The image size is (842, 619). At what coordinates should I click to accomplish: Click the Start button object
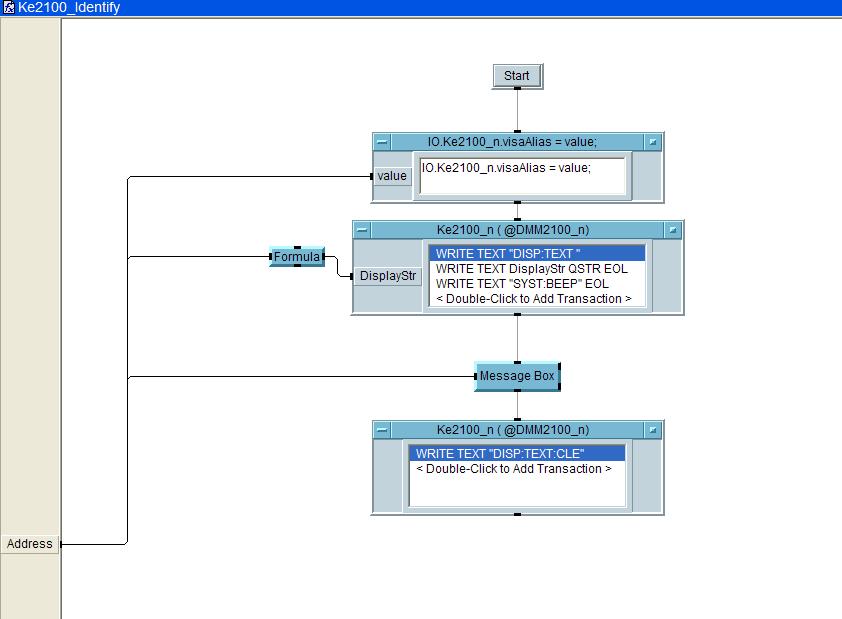517,76
